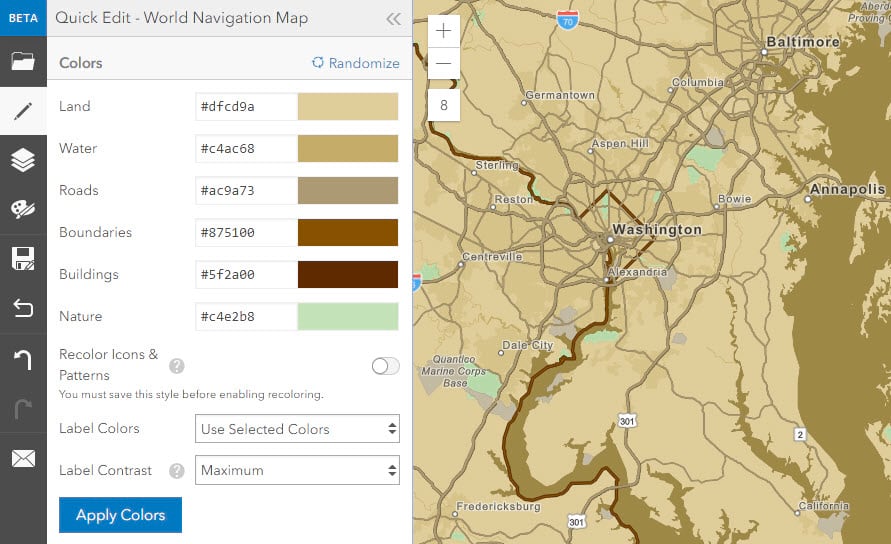Click the Fredericksburg label on the map

click(x=498, y=506)
